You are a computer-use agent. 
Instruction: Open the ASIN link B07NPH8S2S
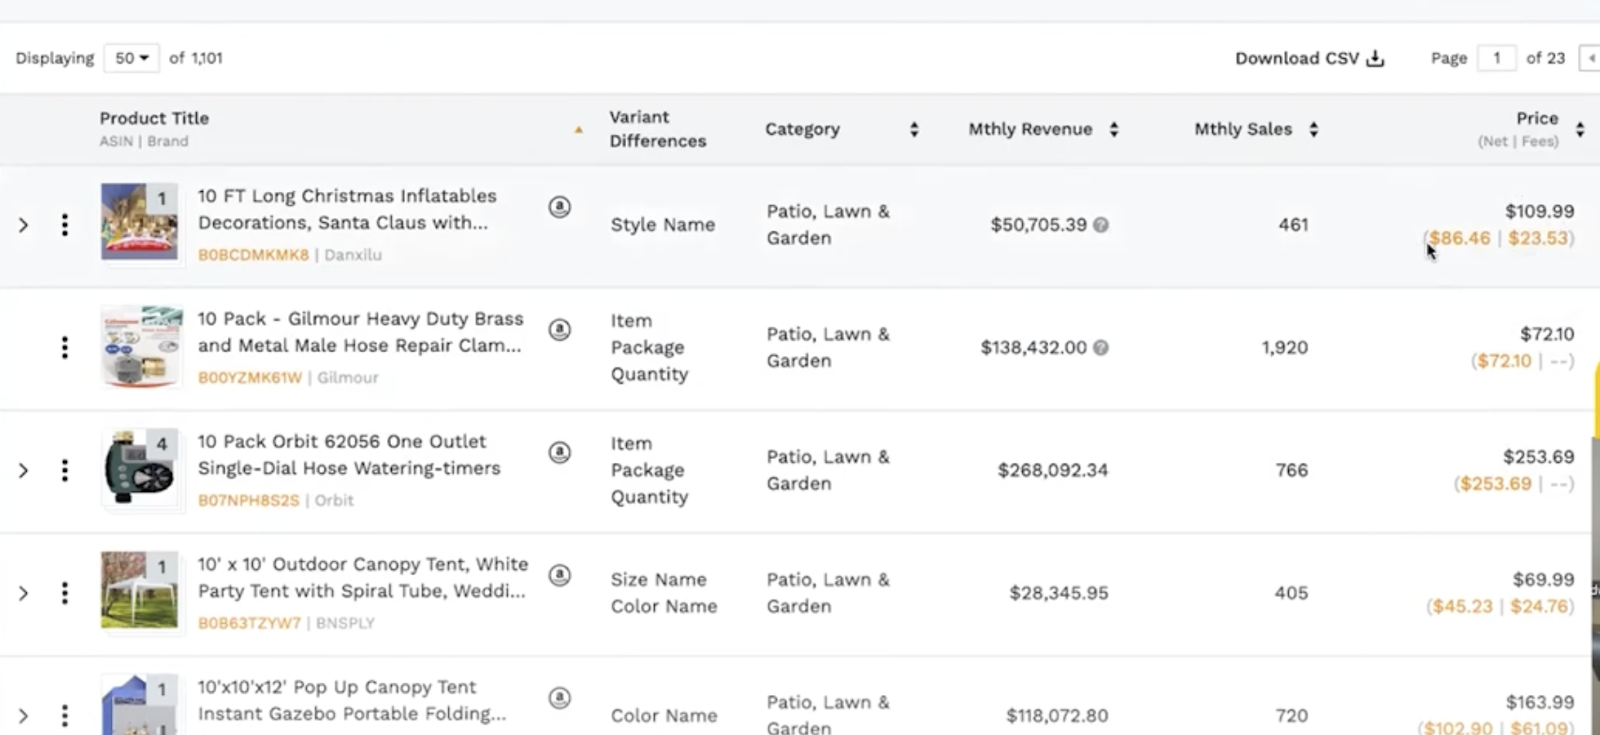point(248,500)
